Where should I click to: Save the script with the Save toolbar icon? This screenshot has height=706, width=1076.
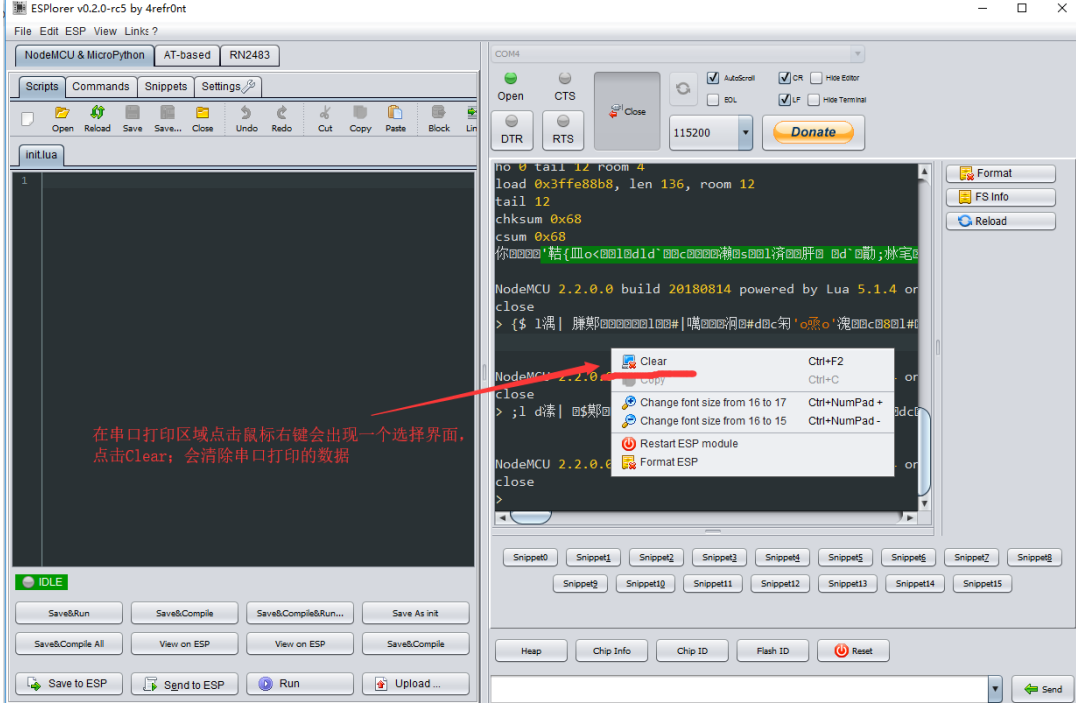point(132,119)
